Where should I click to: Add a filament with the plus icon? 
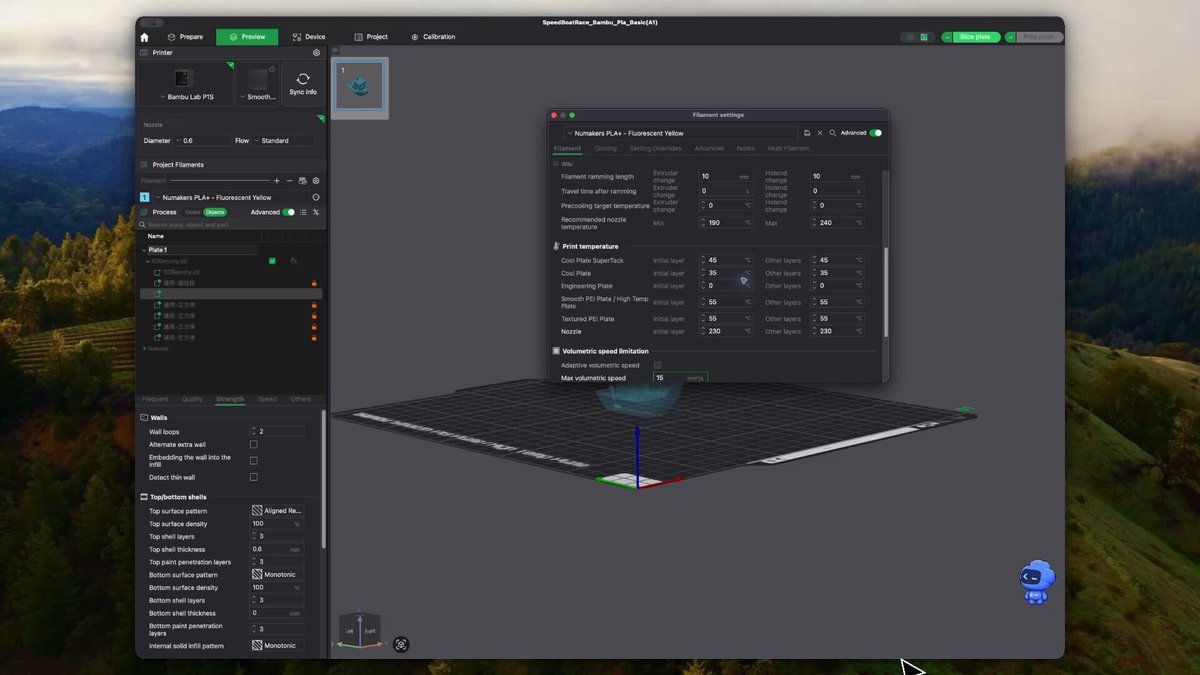(x=277, y=181)
